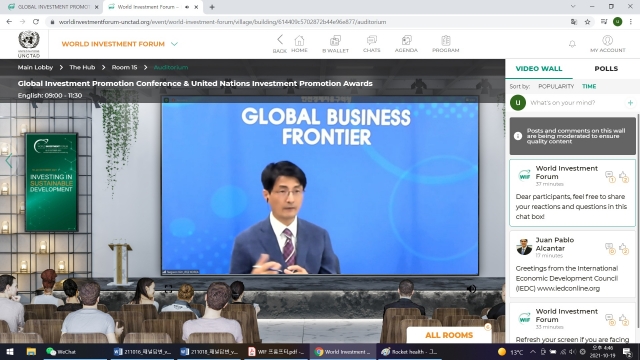Open the Program icon
This screenshot has width=640, height=360.
pyautogui.click(x=446, y=40)
